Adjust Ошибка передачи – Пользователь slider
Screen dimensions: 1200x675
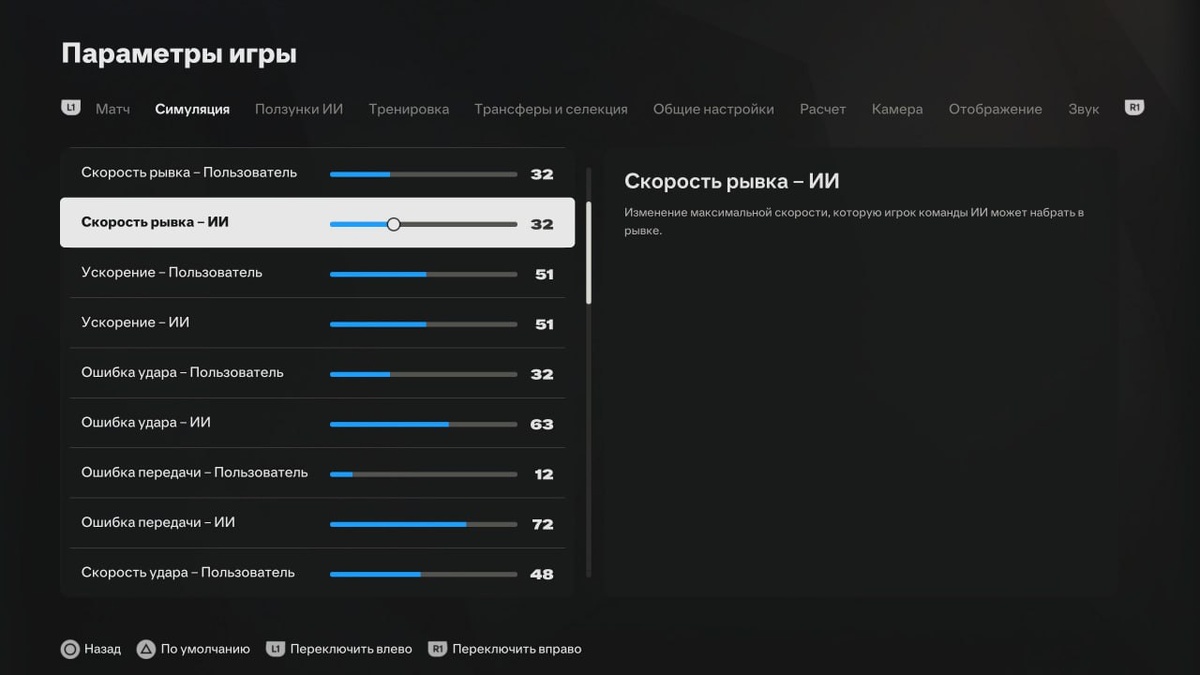click(x=424, y=474)
